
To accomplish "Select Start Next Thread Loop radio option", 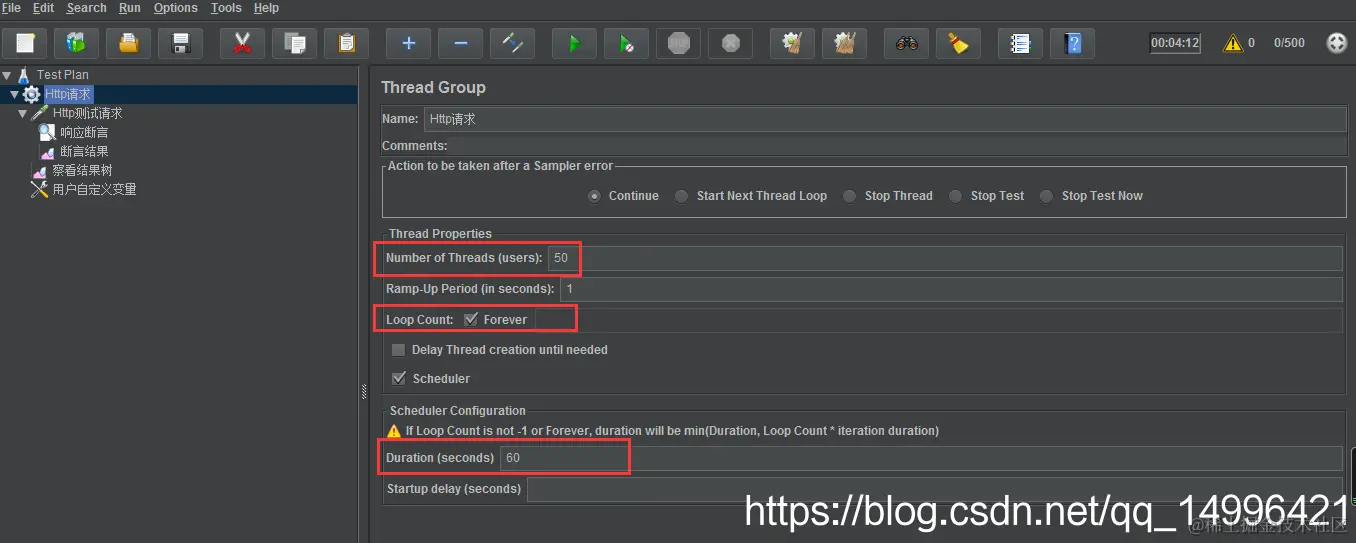I will [x=681, y=196].
